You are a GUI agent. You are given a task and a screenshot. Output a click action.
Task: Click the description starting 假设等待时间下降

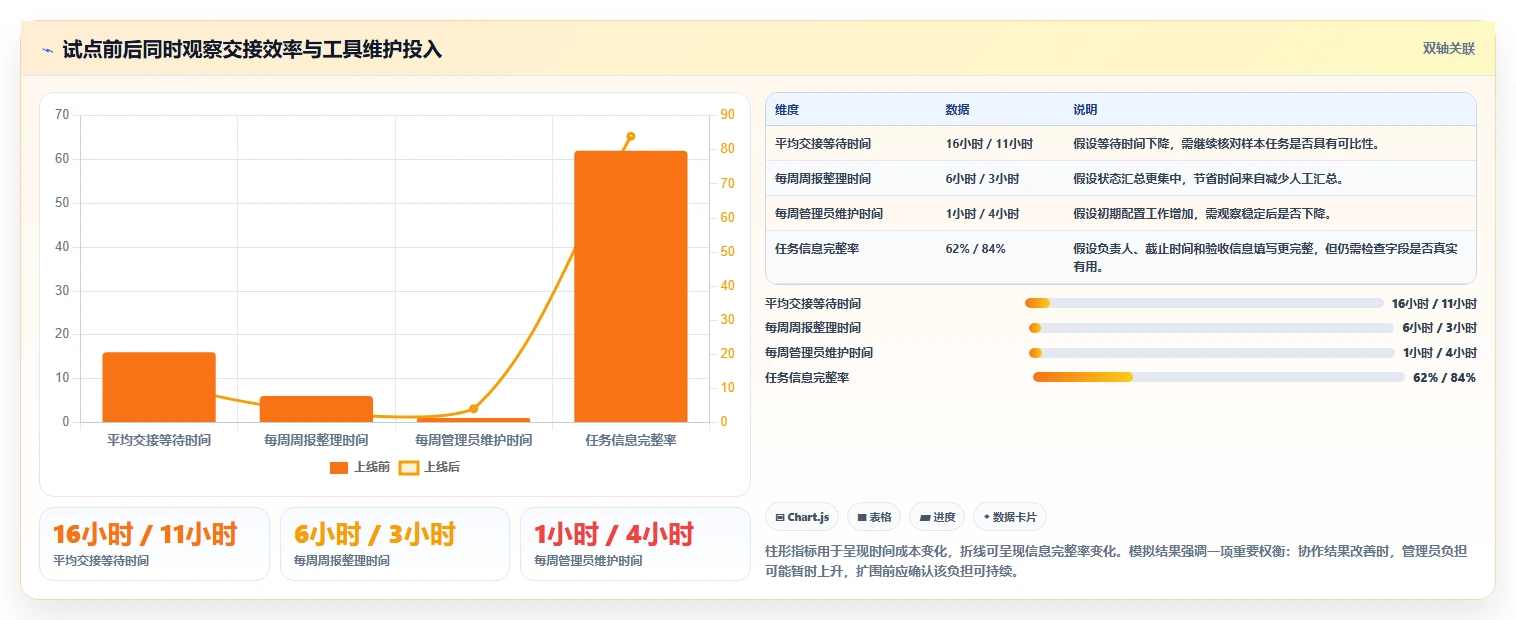tap(1227, 144)
